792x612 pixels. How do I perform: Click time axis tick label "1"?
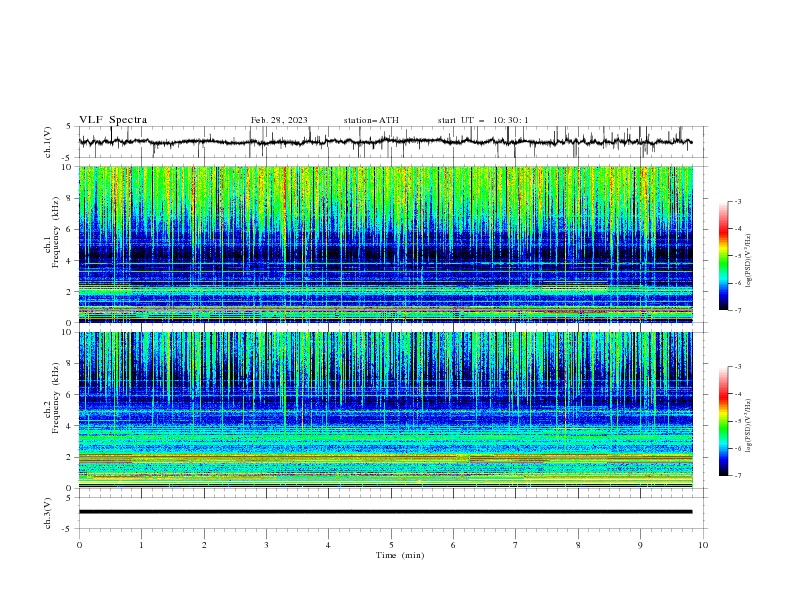coord(142,545)
